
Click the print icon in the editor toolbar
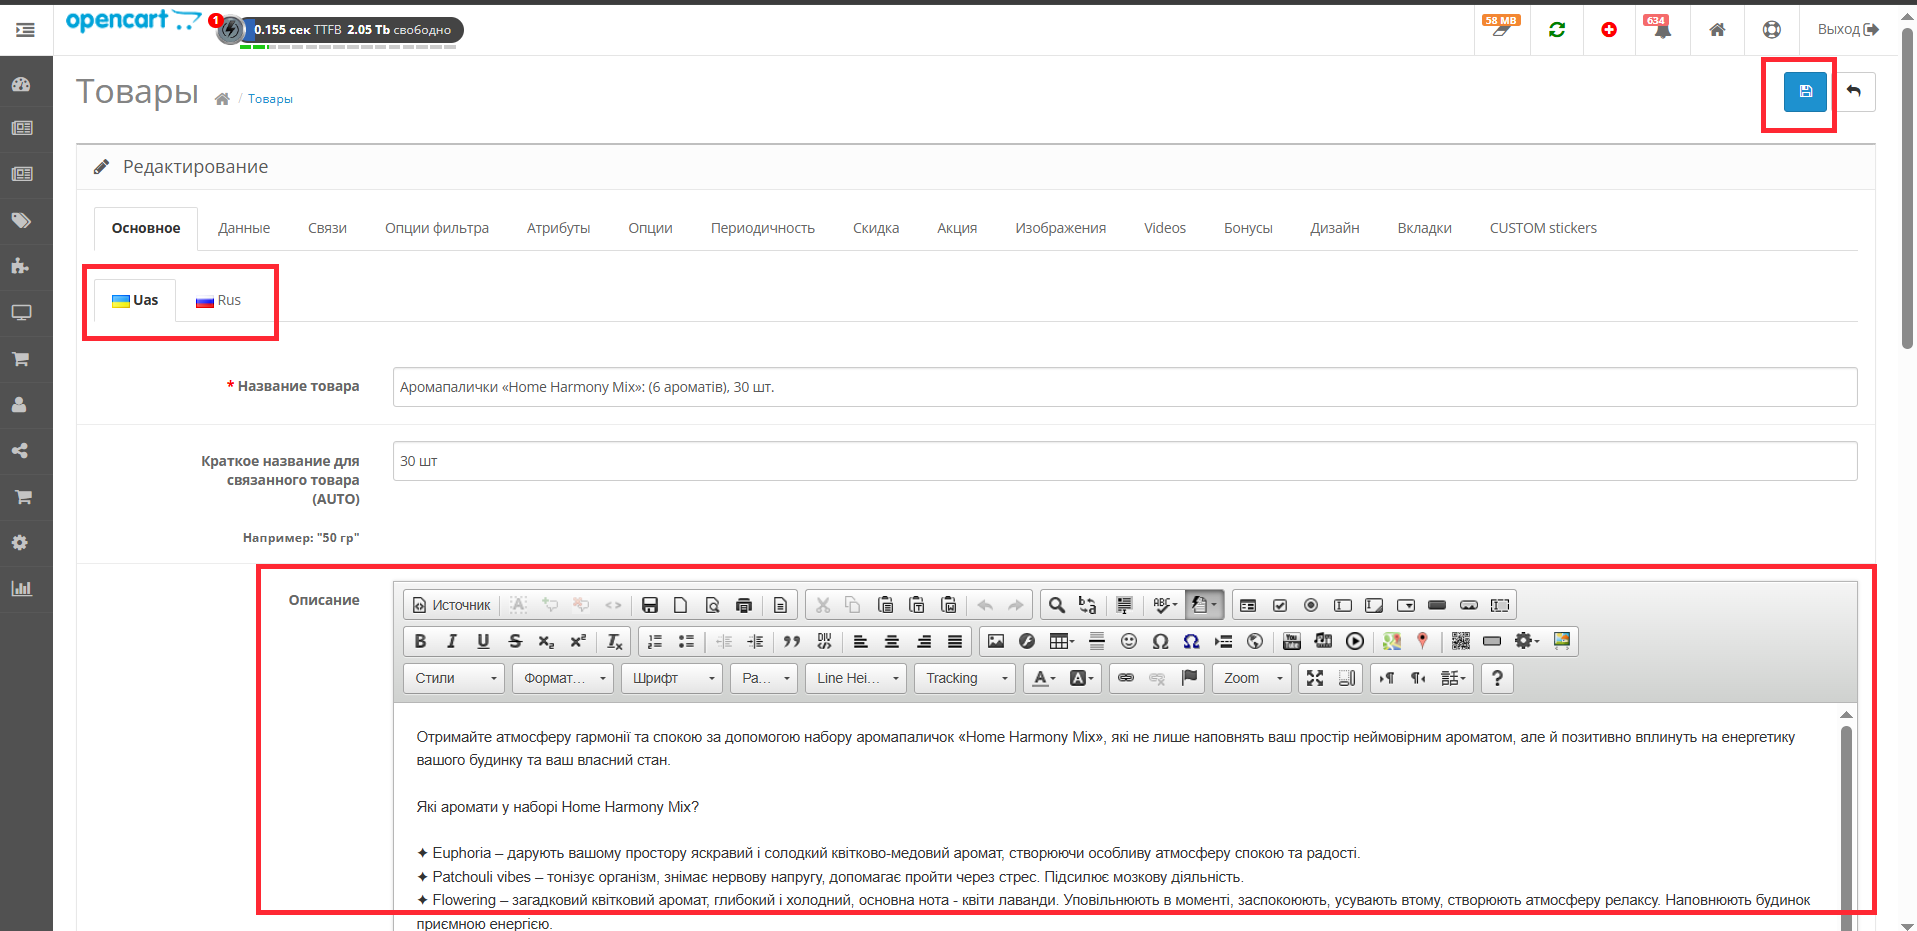(x=743, y=605)
